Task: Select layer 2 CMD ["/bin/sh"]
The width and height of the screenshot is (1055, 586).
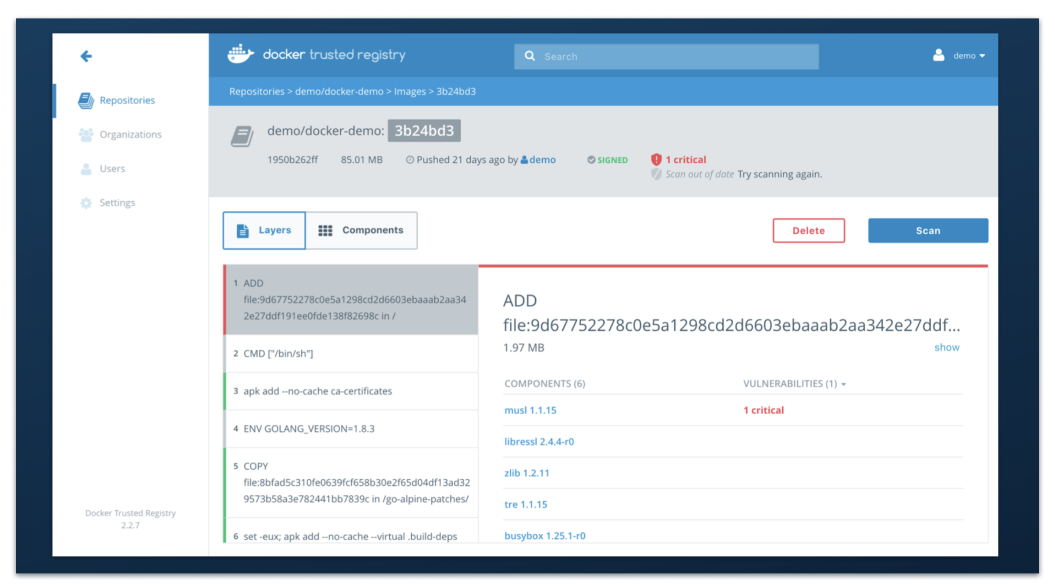Action: (x=351, y=354)
